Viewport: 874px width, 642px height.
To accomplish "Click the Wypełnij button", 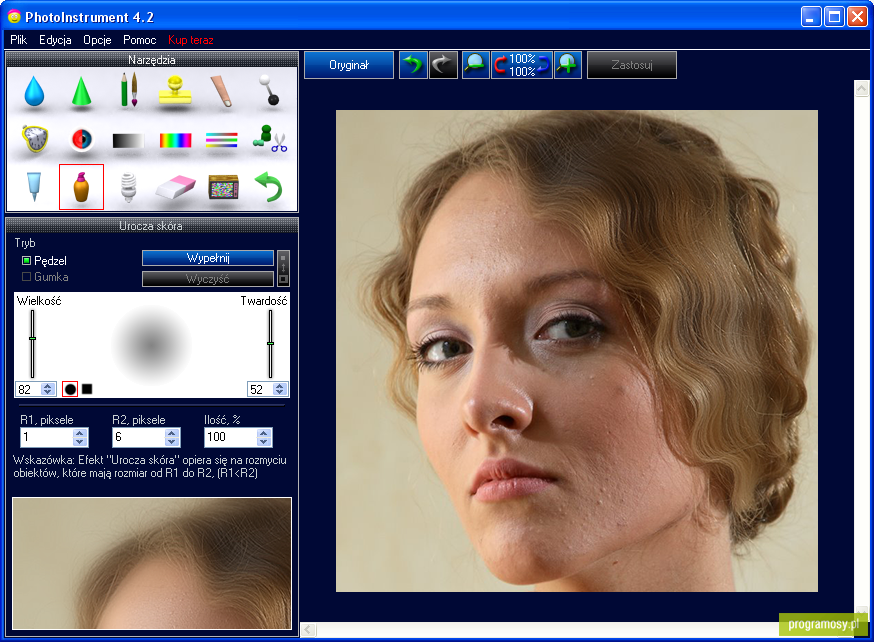I will [x=208, y=258].
